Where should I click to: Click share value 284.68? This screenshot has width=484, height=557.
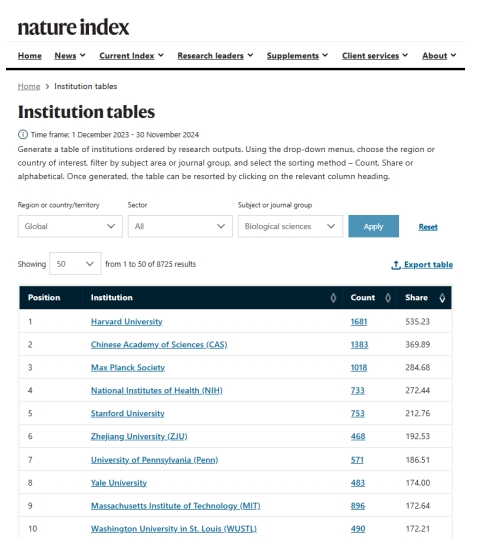[x=418, y=368]
